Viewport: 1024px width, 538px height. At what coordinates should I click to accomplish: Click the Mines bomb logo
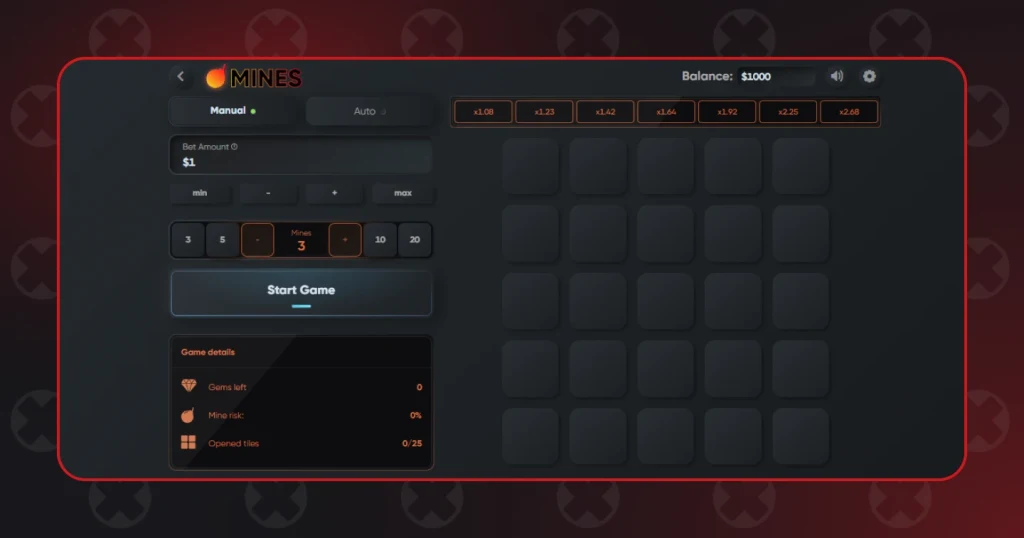point(216,77)
